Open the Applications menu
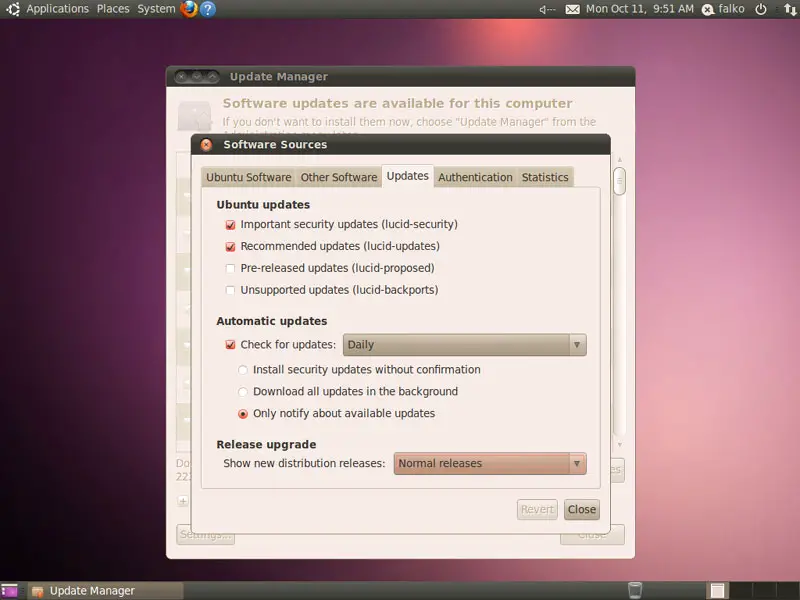Viewport: 800px width, 600px height. (x=57, y=9)
